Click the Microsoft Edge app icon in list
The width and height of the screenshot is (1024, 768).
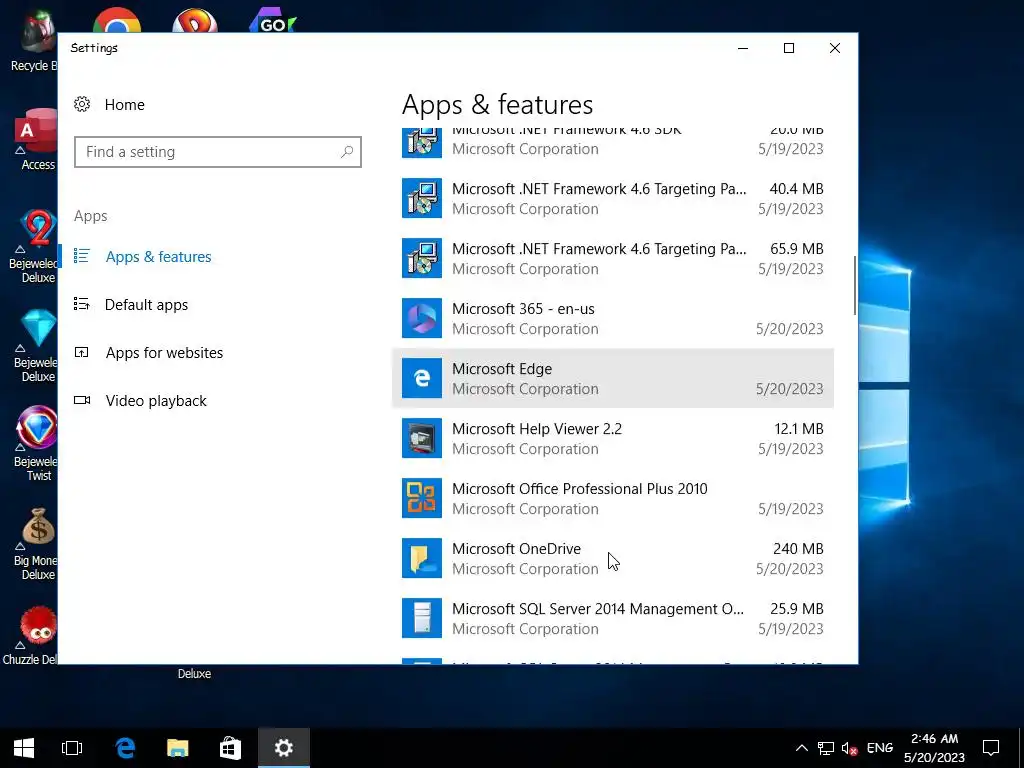click(421, 378)
